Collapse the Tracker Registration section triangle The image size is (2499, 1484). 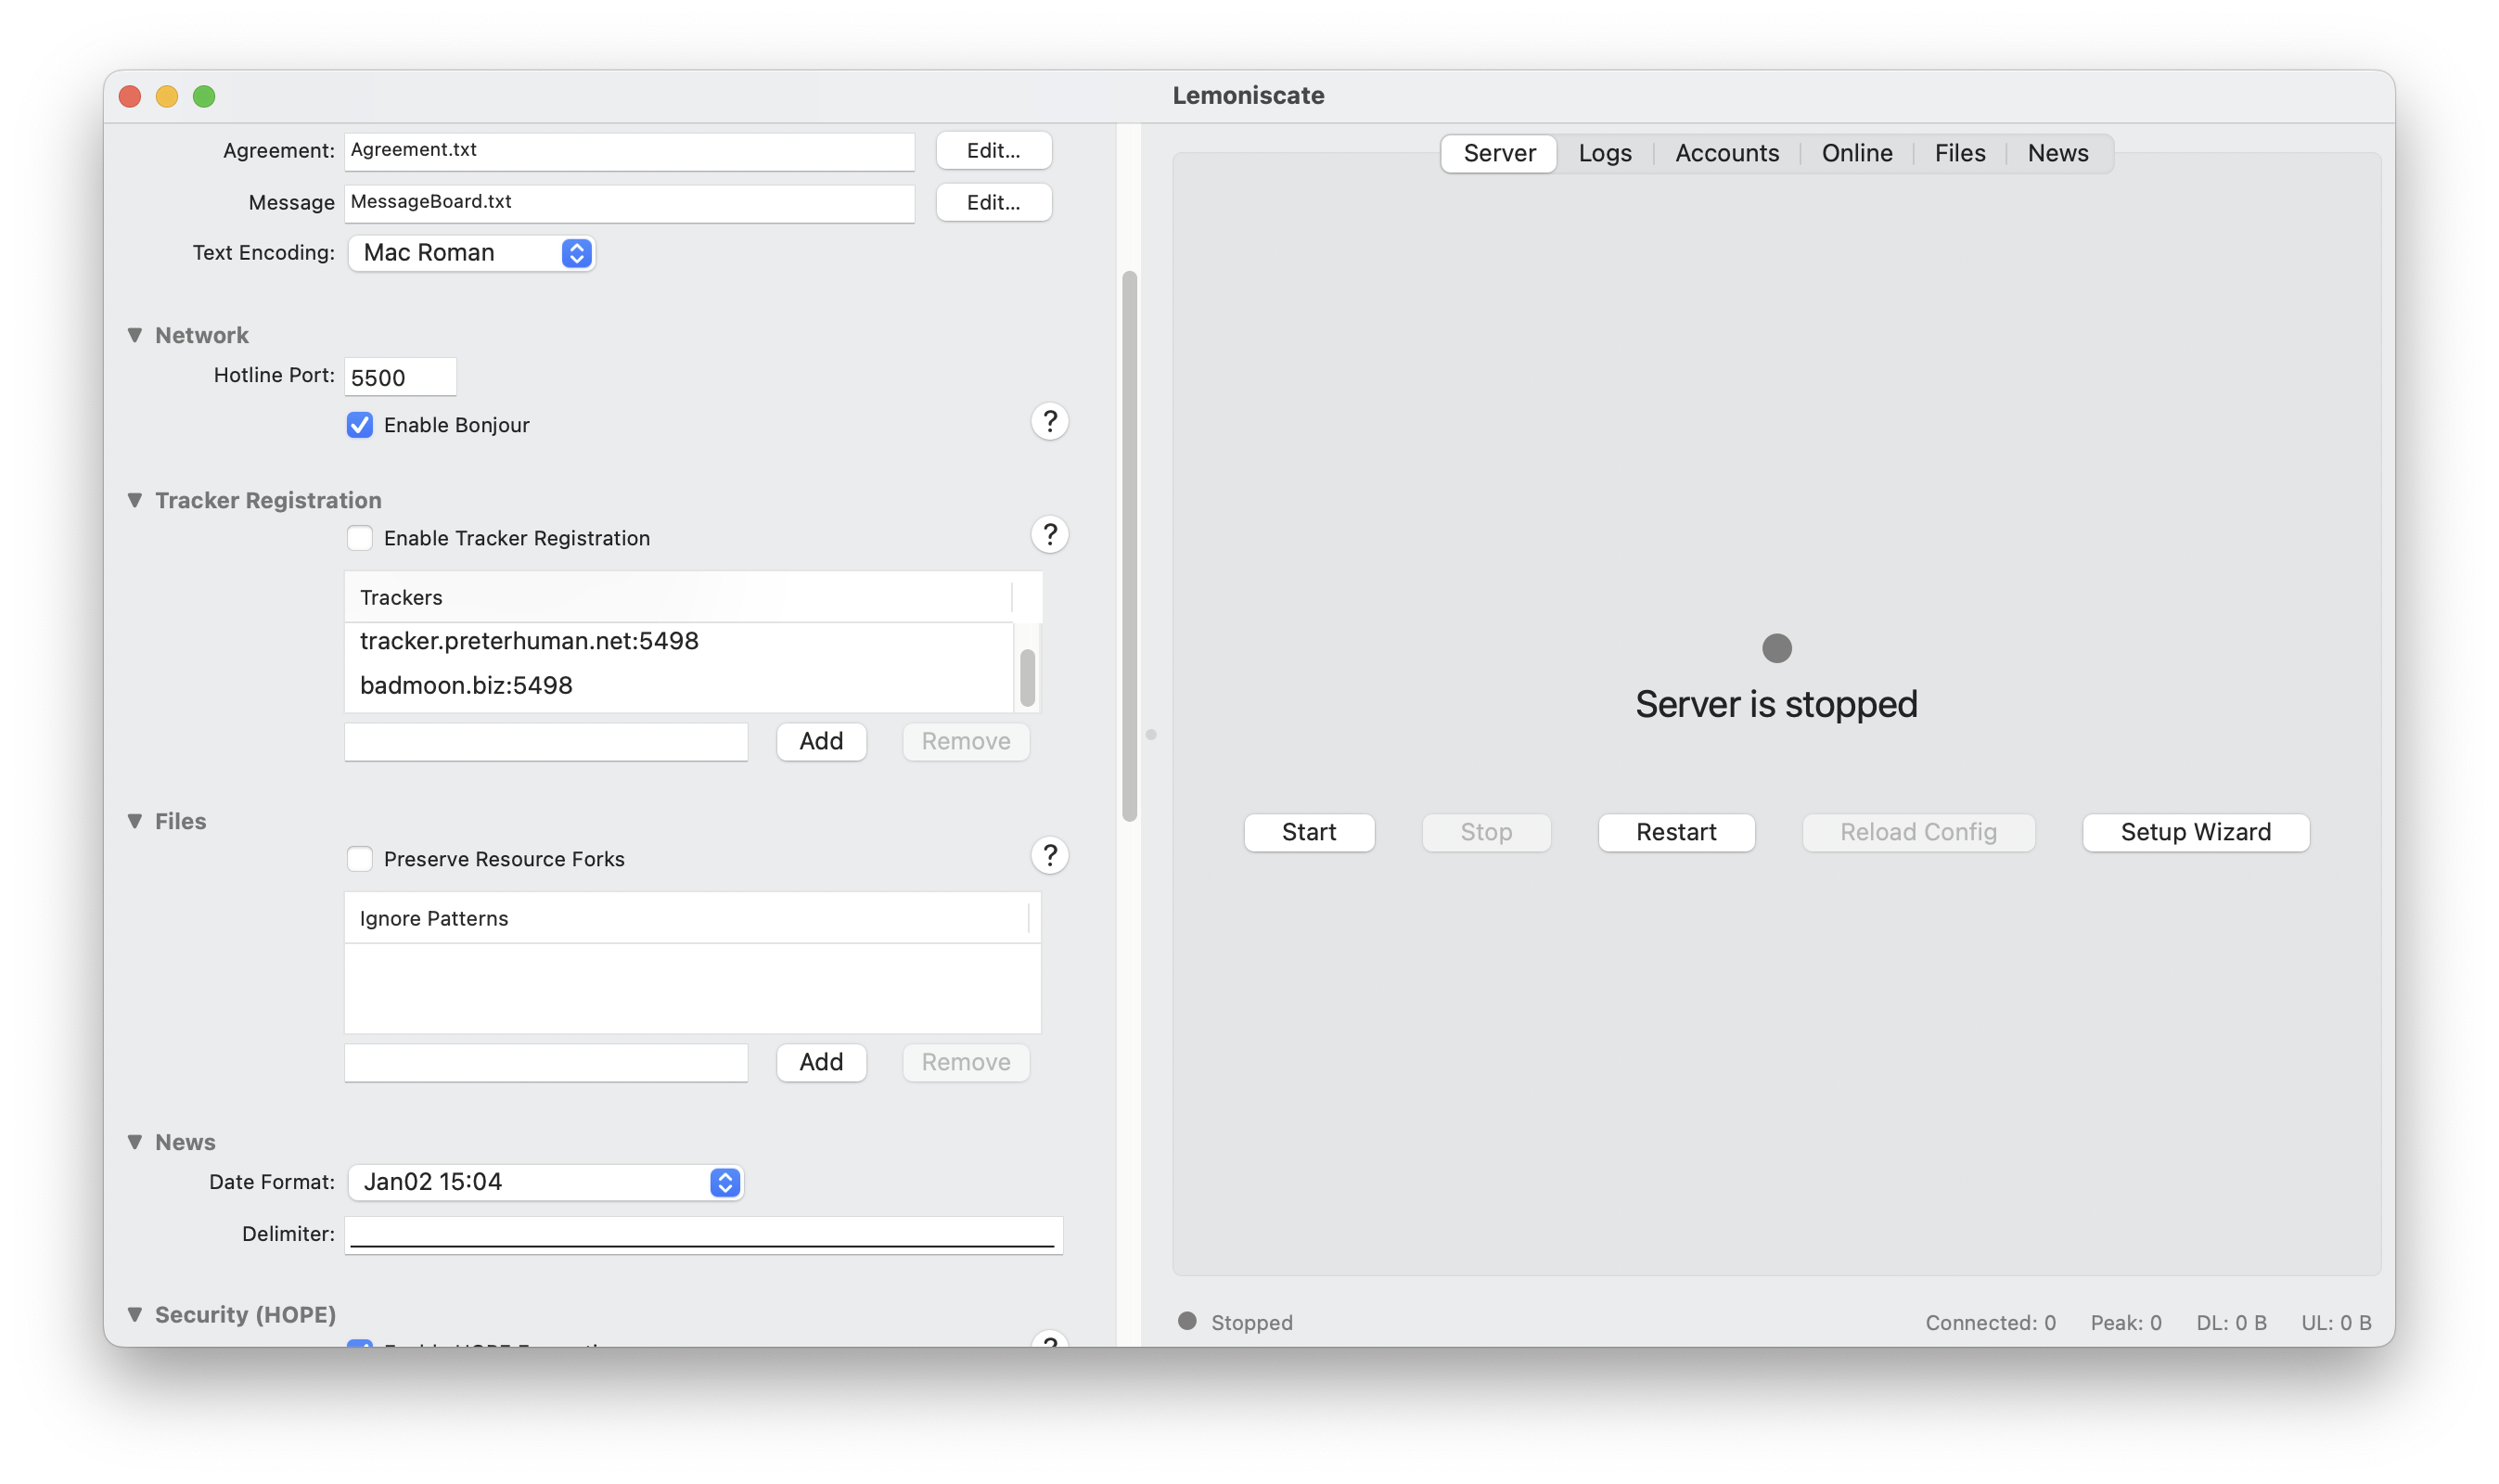coord(135,500)
